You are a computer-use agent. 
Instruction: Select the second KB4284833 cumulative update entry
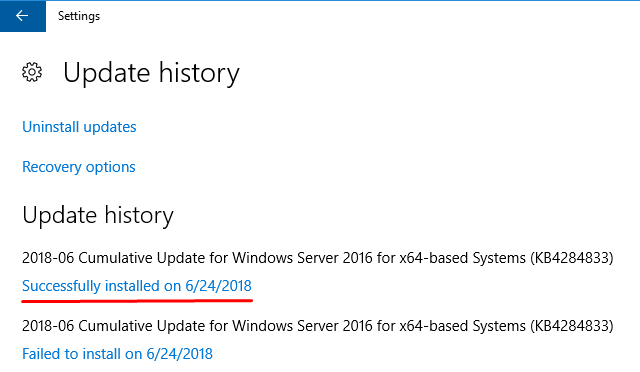[x=318, y=326]
